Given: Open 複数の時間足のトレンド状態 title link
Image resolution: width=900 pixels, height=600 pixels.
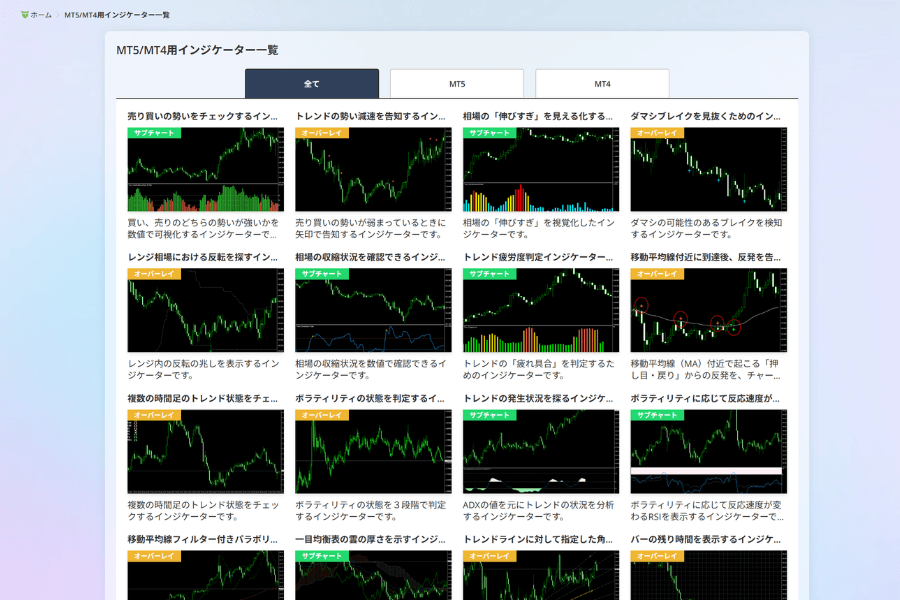Looking at the screenshot, I should pyautogui.click(x=203, y=398).
